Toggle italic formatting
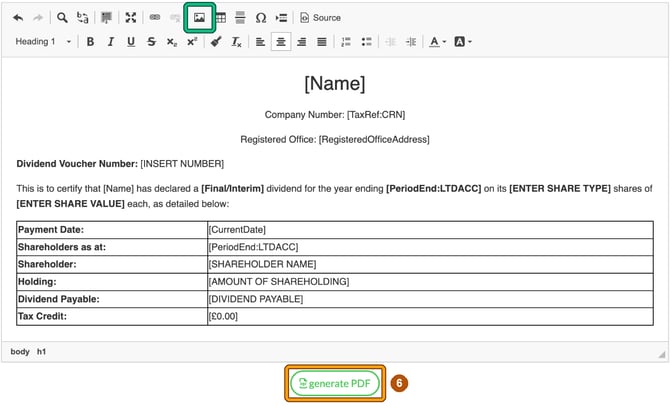This screenshot has height=406, width=670. (111, 41)
